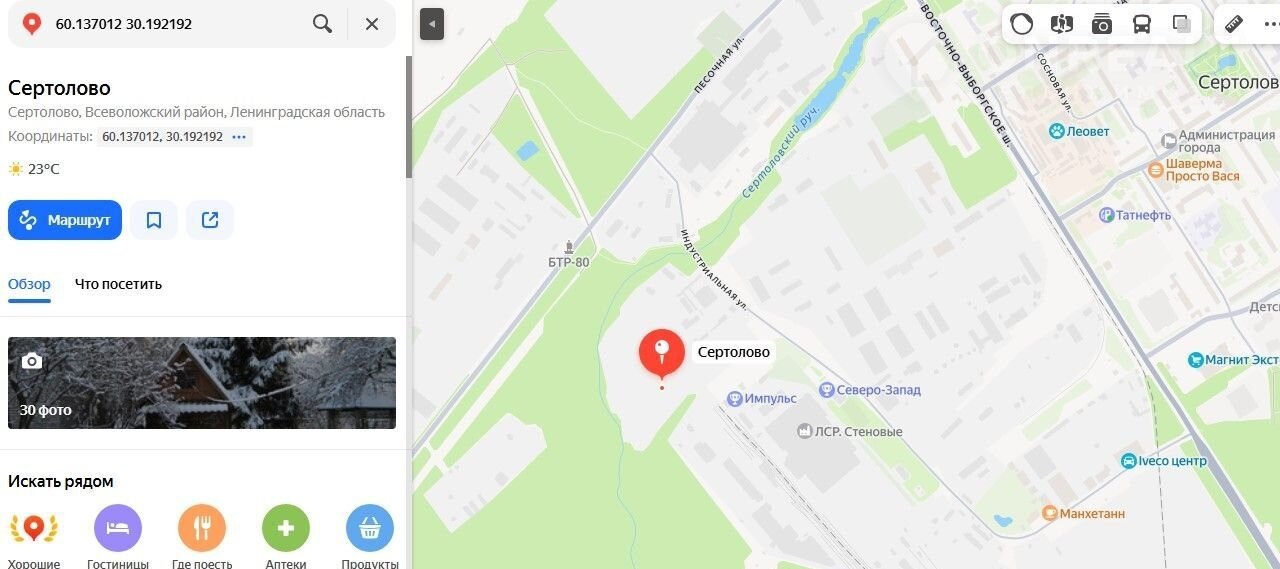Open the 30 фото thumbnail
The image size is (1280, 569).
pos(202,383)
